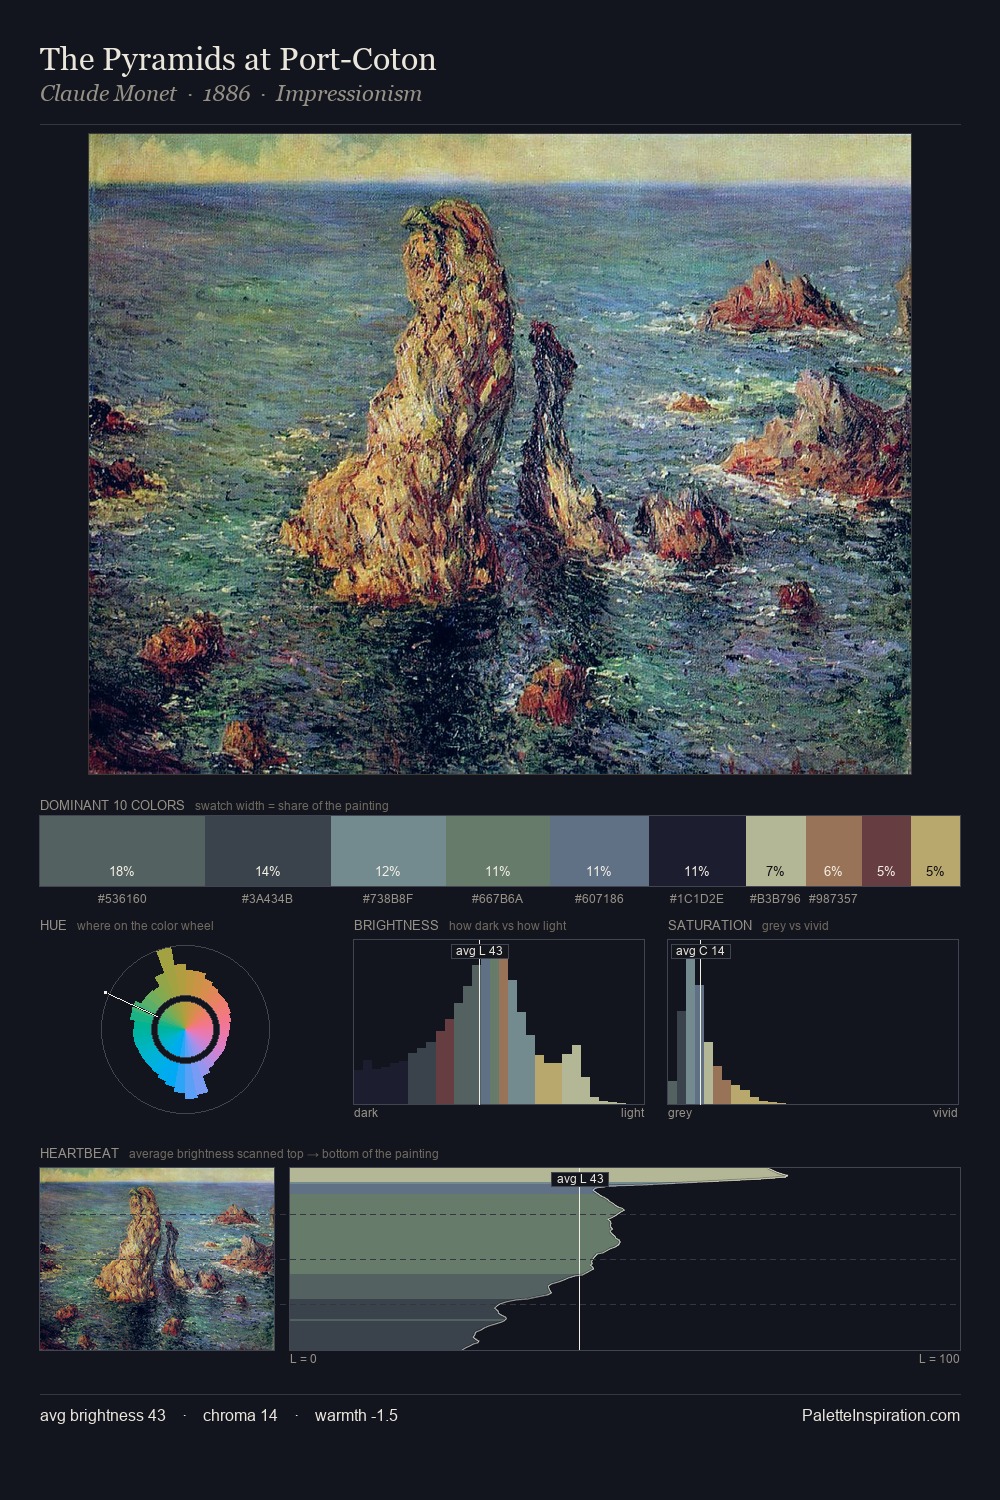The width and height of the screenshot is (1000, 1500).
Task: Click the L = 0 axis label
Action: pos(303,1359)
